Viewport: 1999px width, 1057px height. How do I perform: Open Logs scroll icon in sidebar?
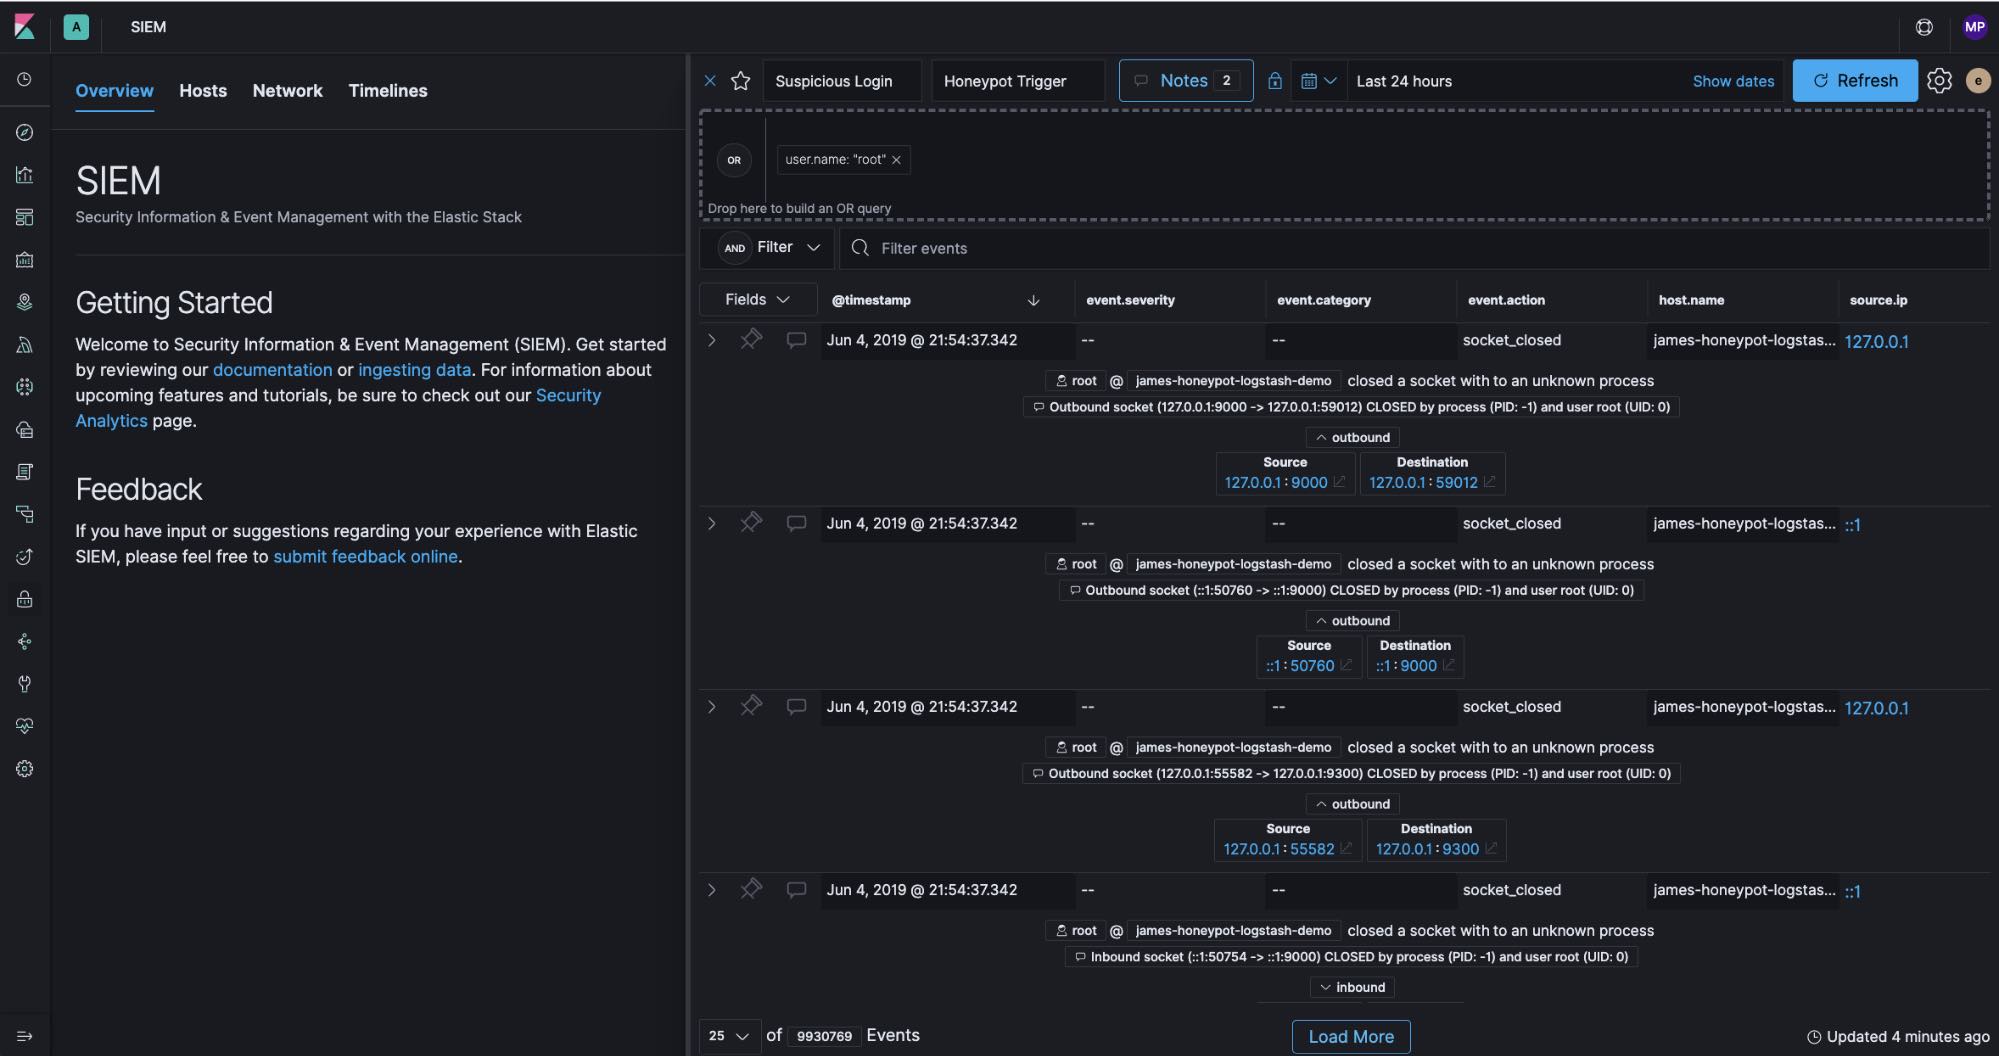pyautogui.click(x=25, y=472)
